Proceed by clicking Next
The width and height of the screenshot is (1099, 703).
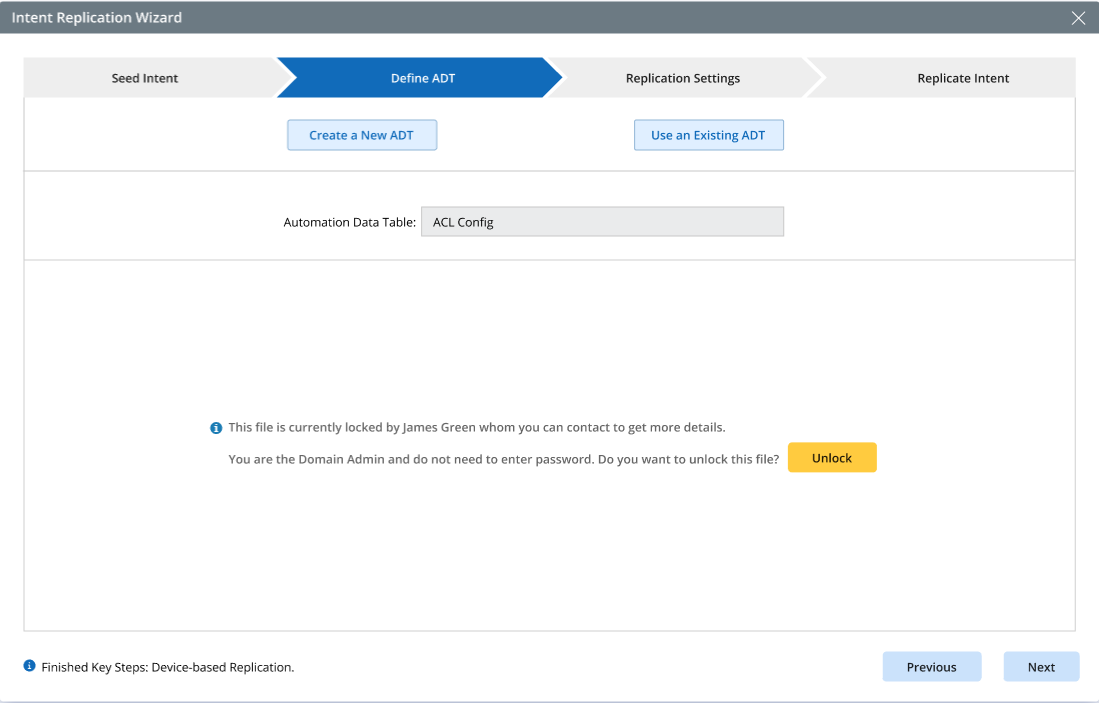click(x=1041, y=667)
